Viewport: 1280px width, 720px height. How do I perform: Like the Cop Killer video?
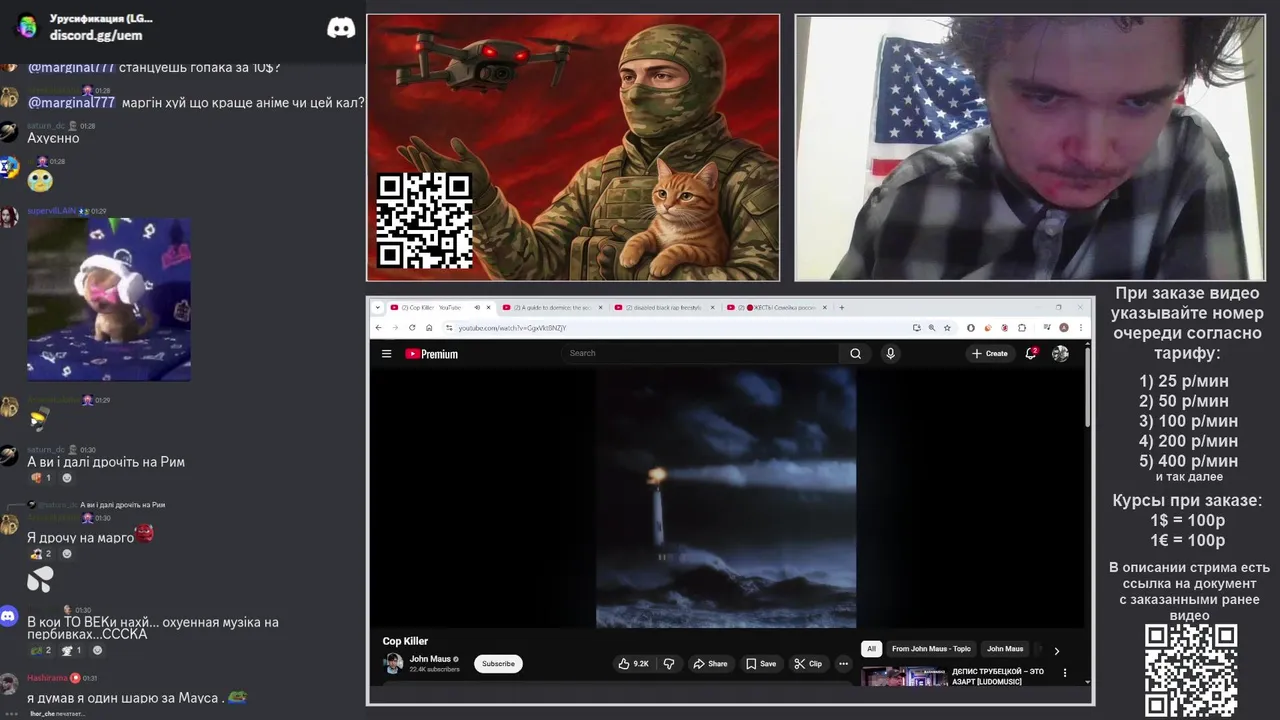(633, 664)
